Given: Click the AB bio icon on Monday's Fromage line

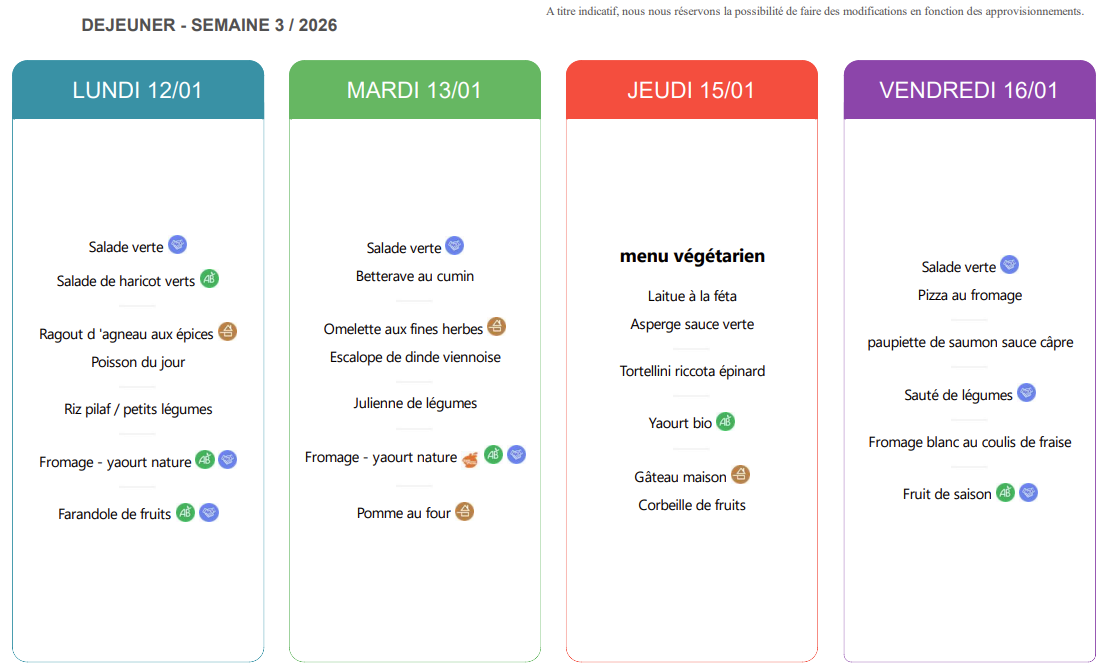Looking at the screenshot, I should pos(205,460).
